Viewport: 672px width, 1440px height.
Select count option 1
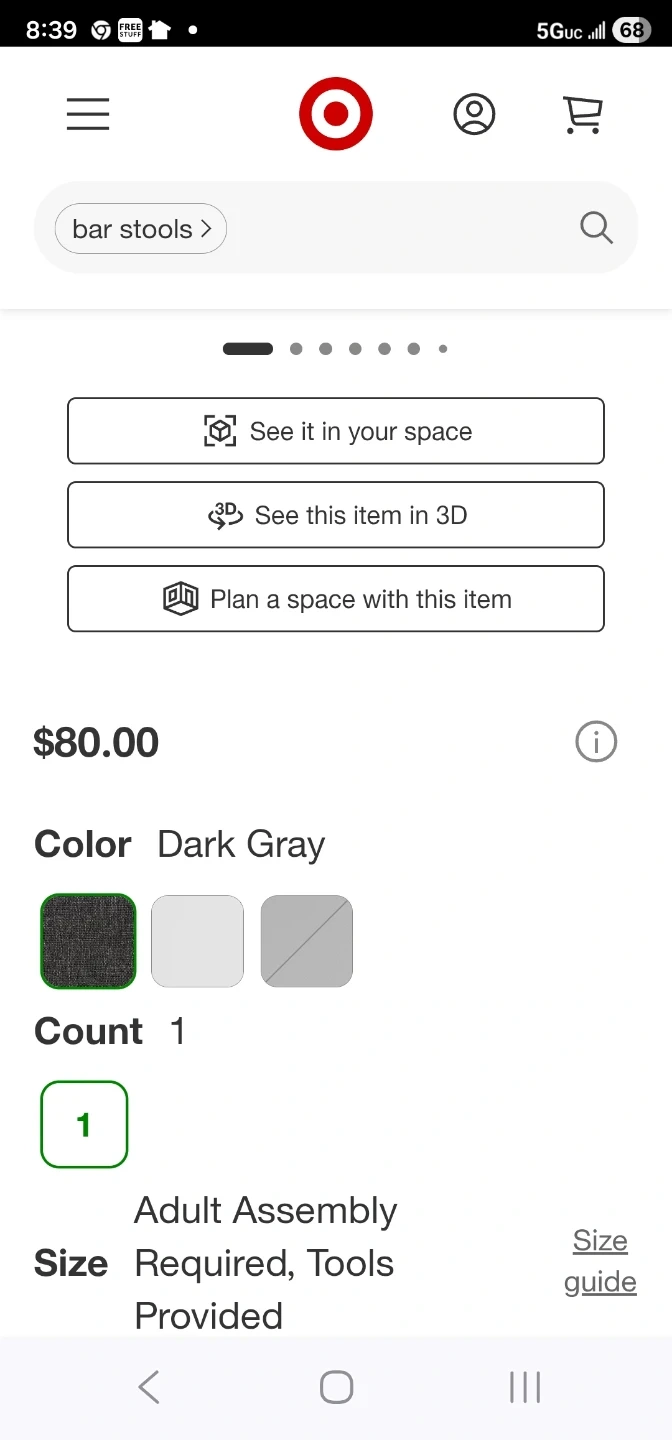click(84, 1124)
